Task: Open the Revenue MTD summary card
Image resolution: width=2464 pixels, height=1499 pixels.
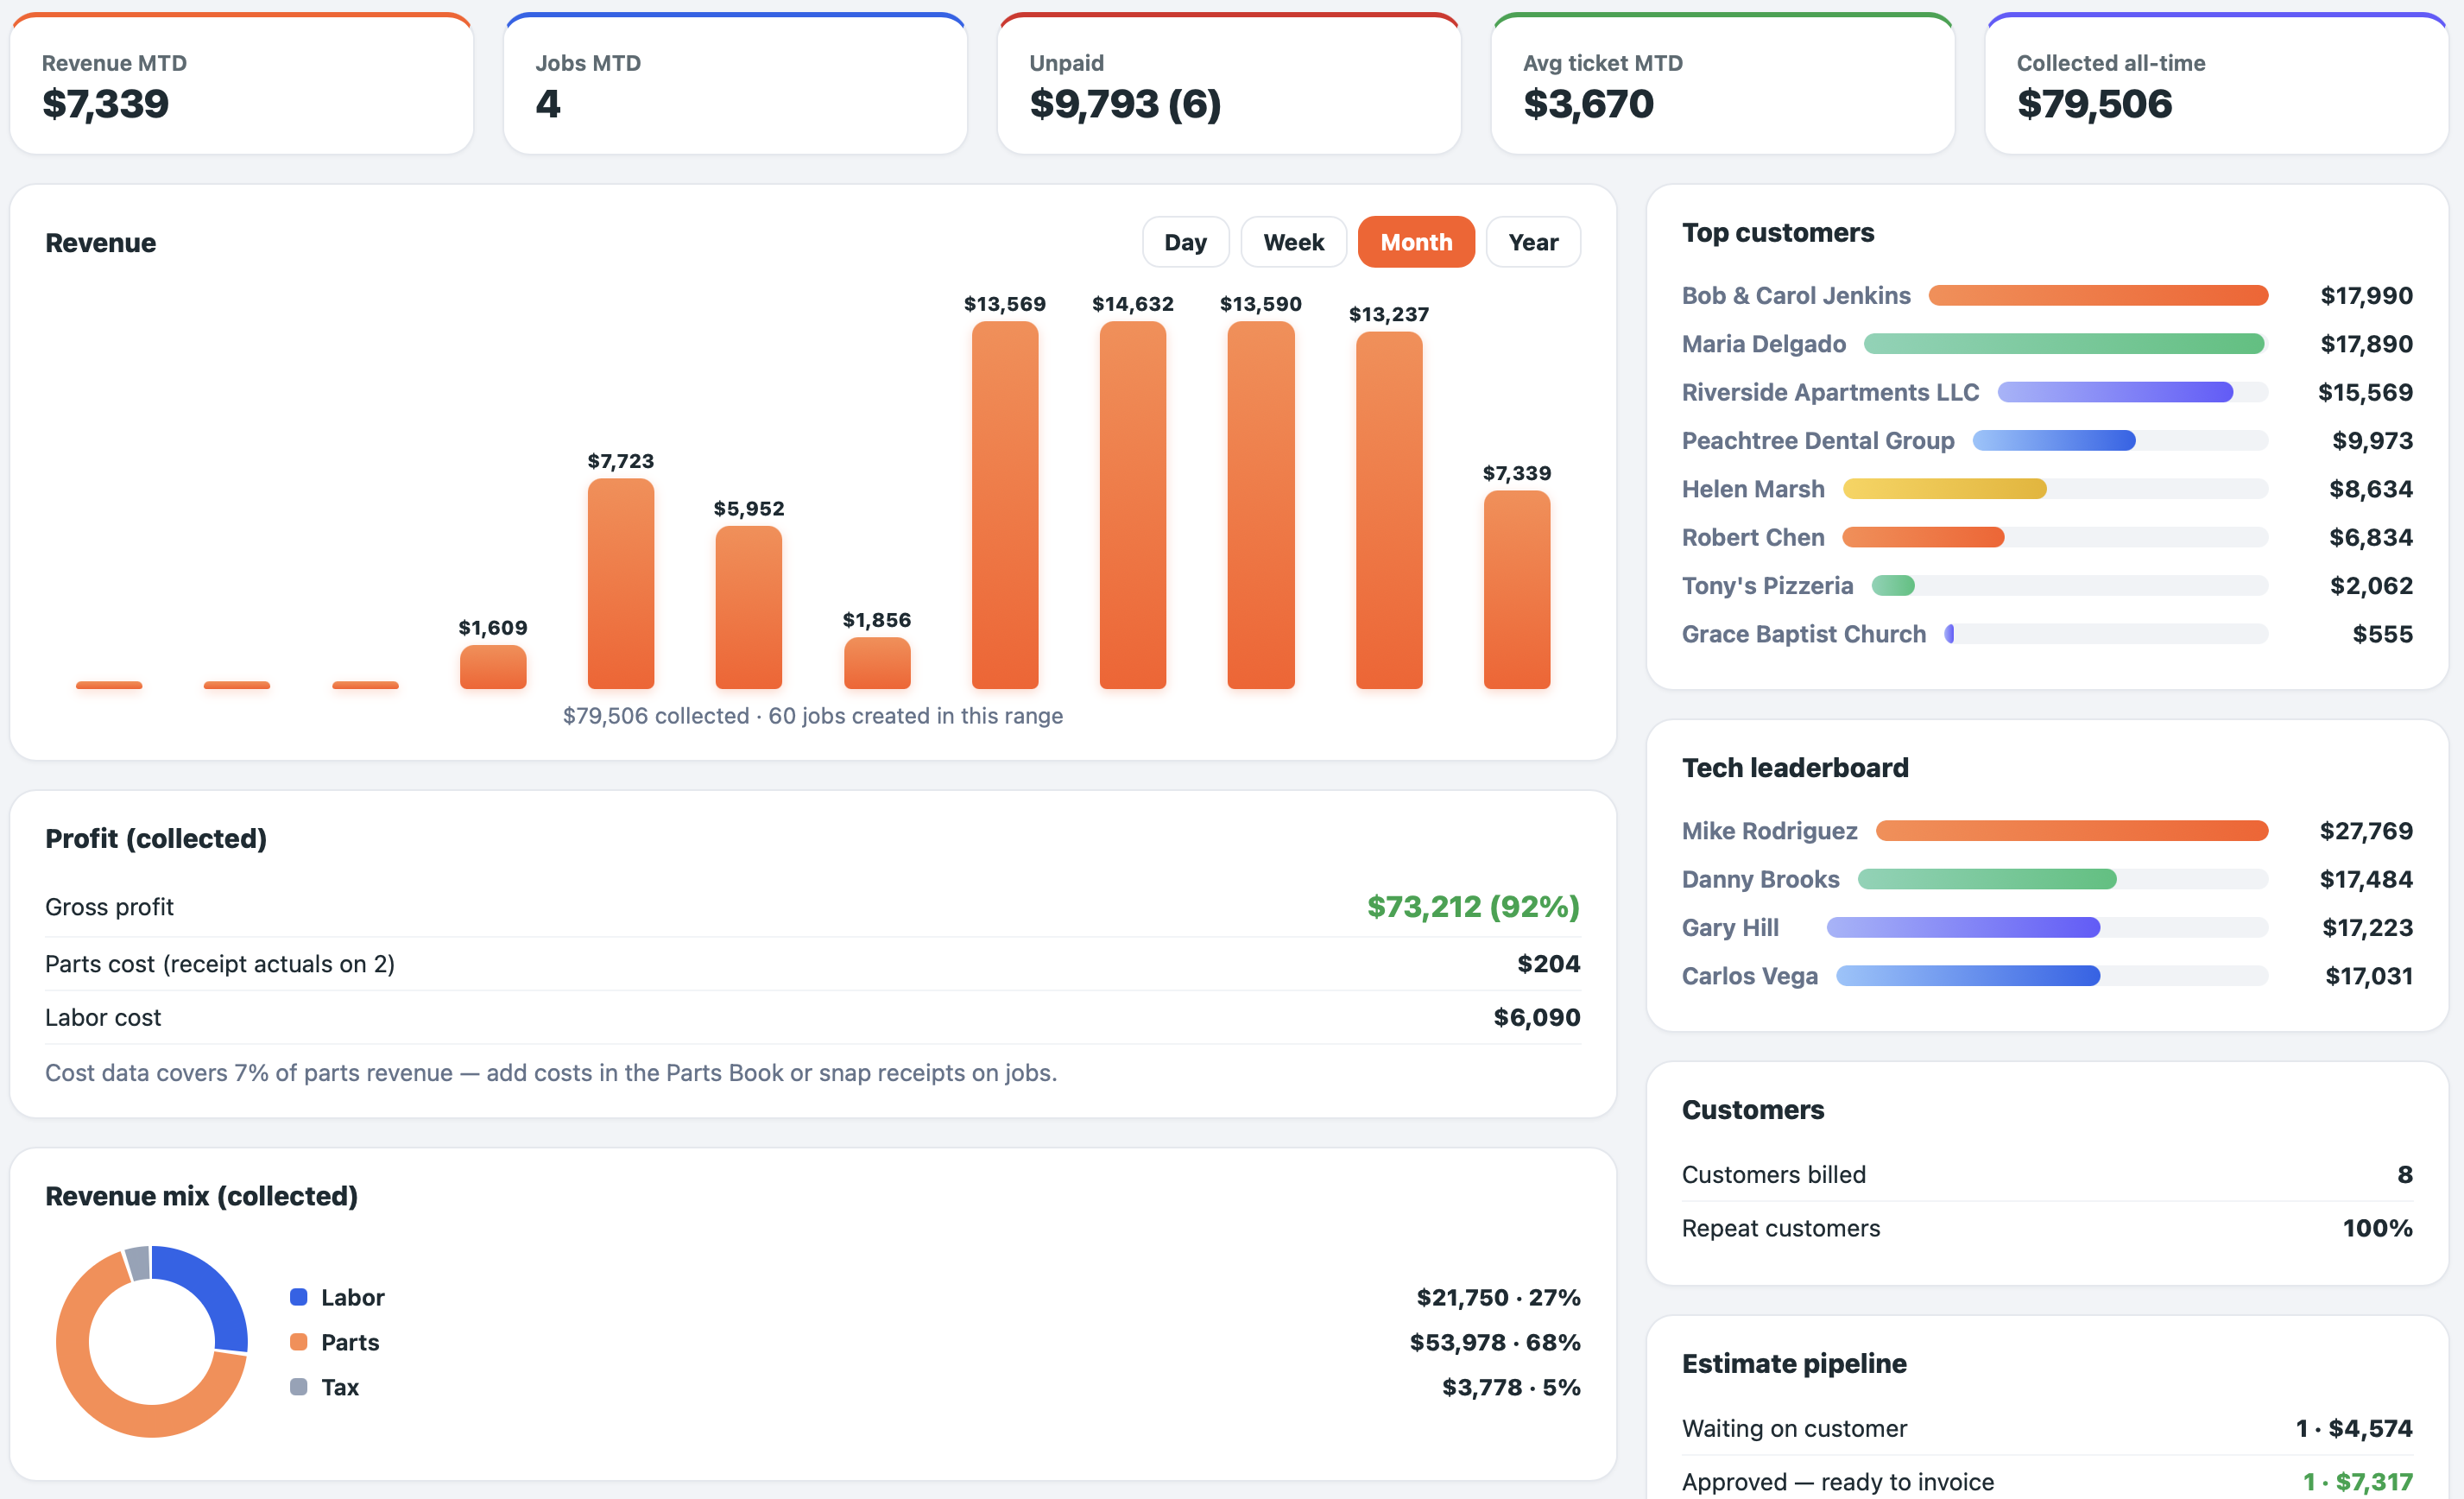Action: coord(241,84)
